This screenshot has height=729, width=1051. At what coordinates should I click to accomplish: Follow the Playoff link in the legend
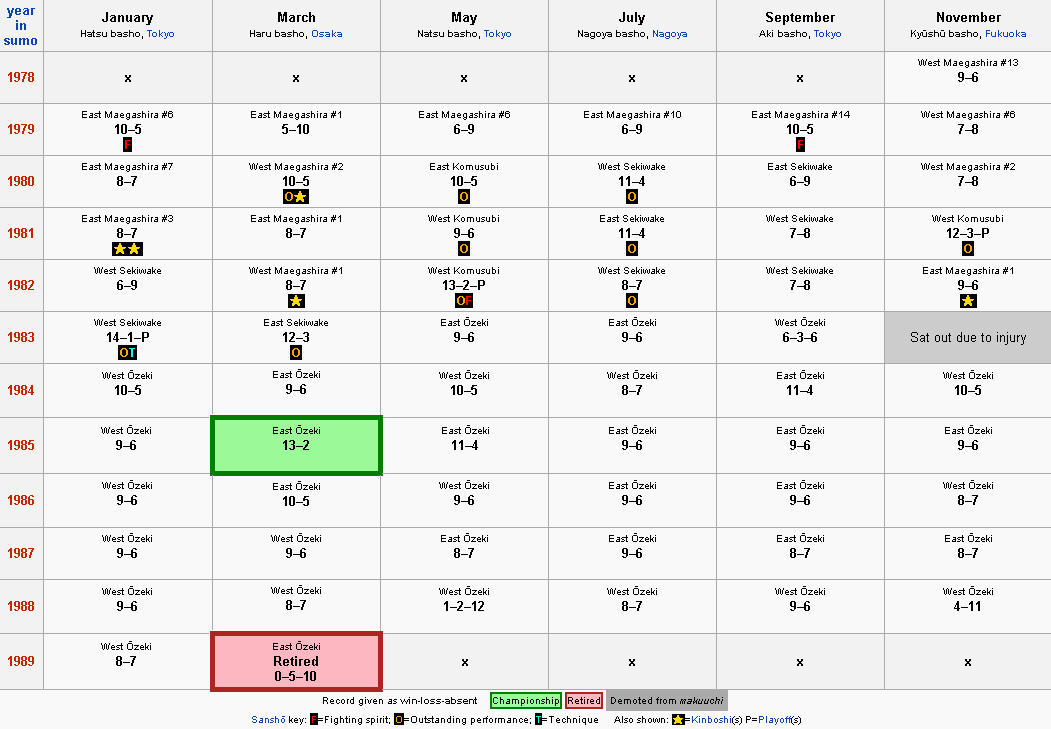[x=774, y=720]
